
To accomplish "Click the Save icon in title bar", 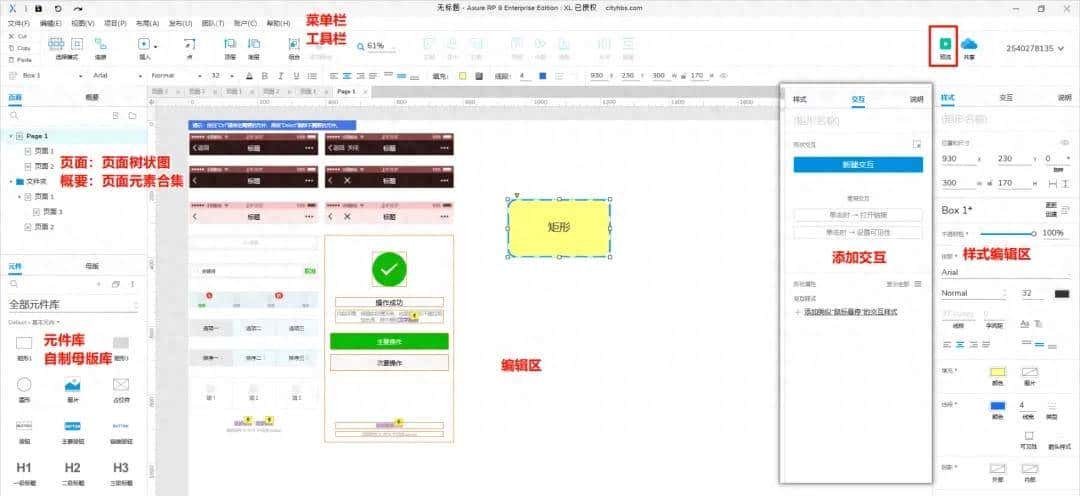I will click(37, 8).
